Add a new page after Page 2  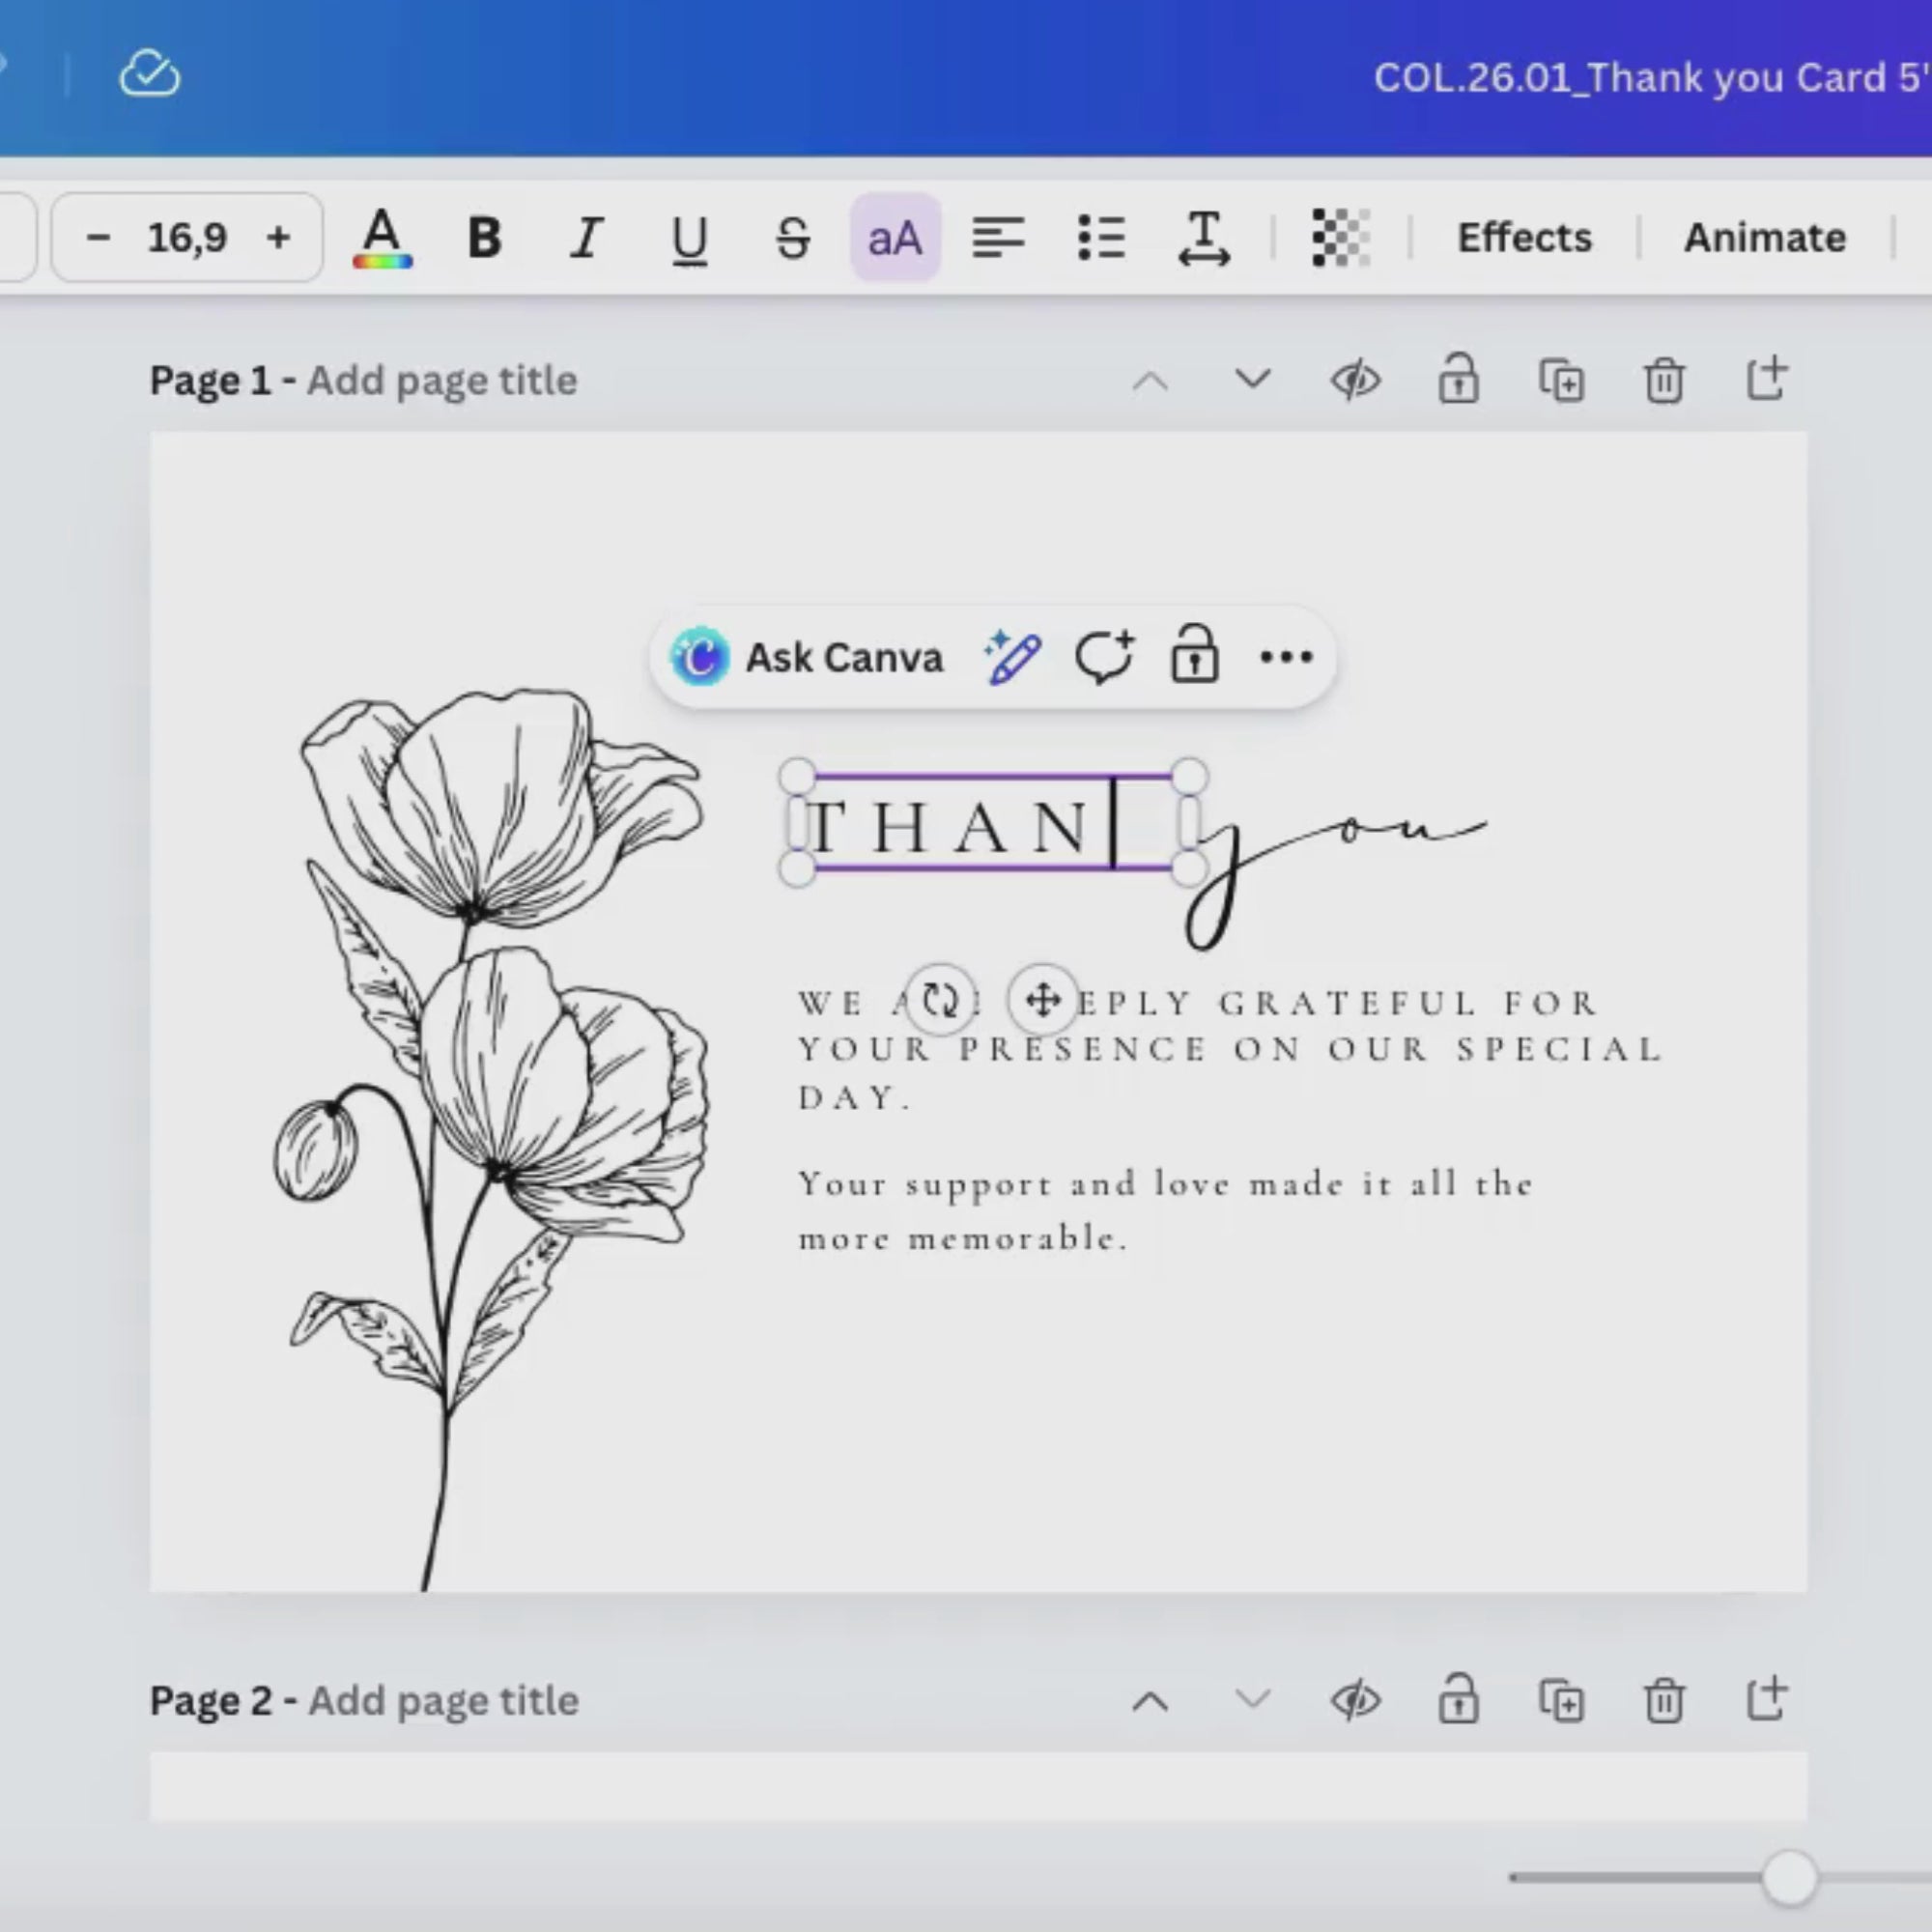[x=1766, y=1699]
